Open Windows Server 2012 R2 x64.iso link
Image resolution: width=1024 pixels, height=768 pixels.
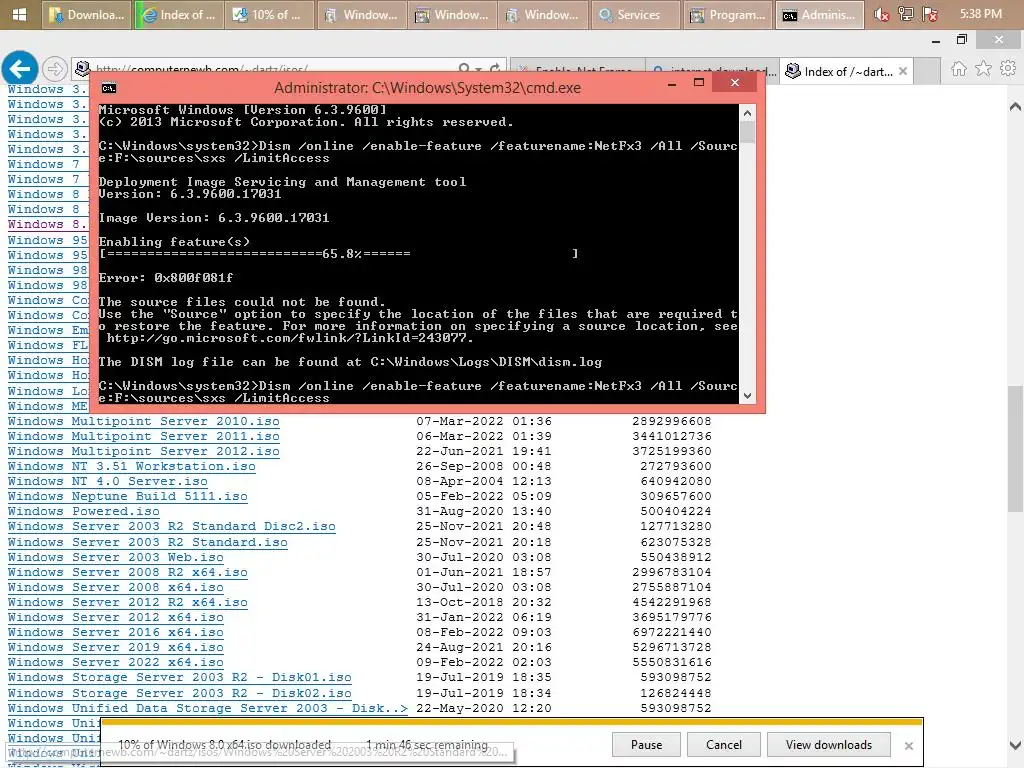click(127, 602)
